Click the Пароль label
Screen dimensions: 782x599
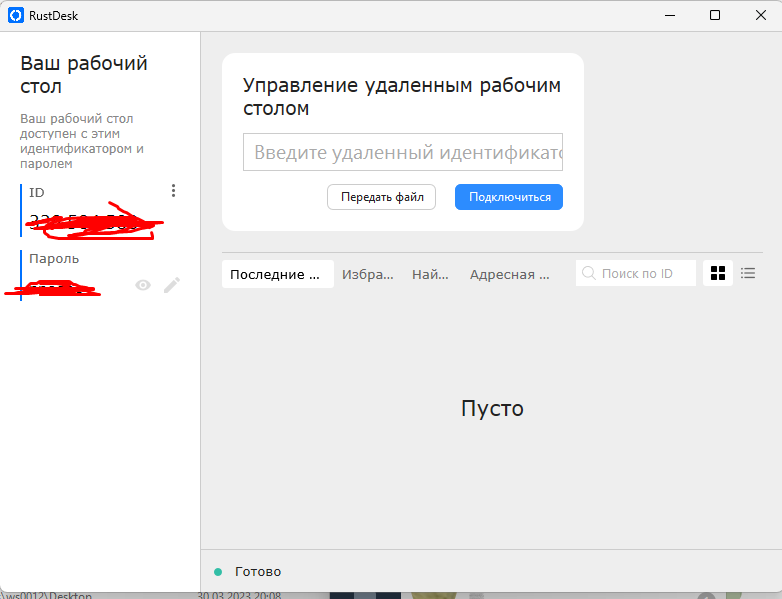pos(54,259)
